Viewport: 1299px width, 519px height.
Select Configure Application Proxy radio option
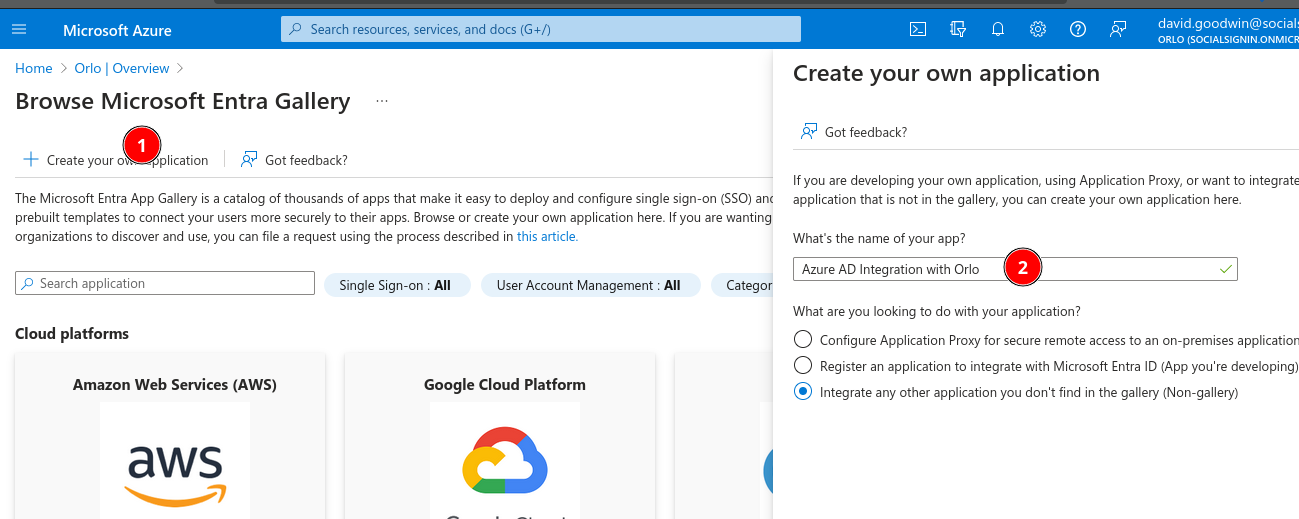(802, 340)
